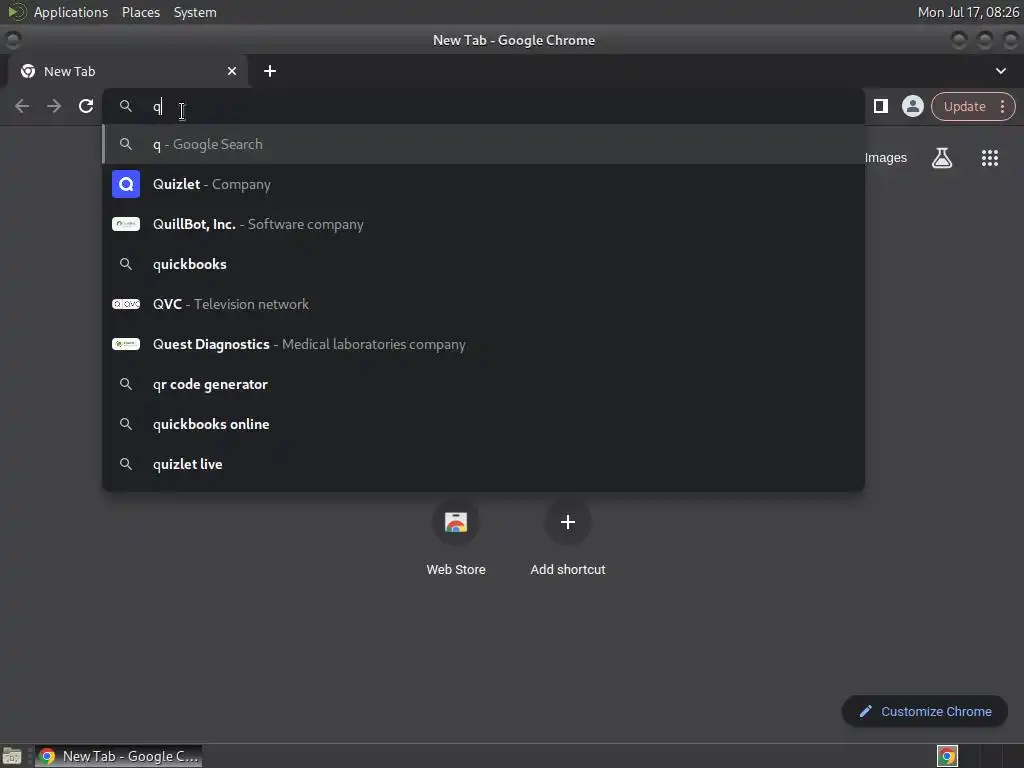Reload the page with the refresh icon
This screenshot has width=1024, height=768.
coord(86,106)
